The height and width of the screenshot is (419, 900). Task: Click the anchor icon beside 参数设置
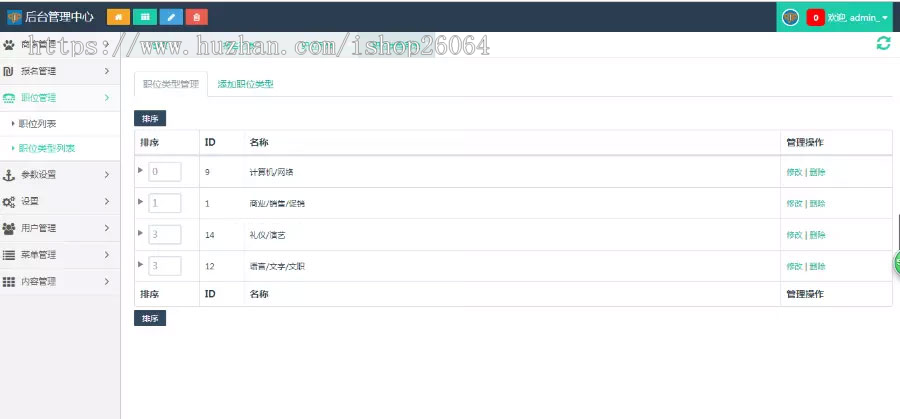[x=9, y=175]
